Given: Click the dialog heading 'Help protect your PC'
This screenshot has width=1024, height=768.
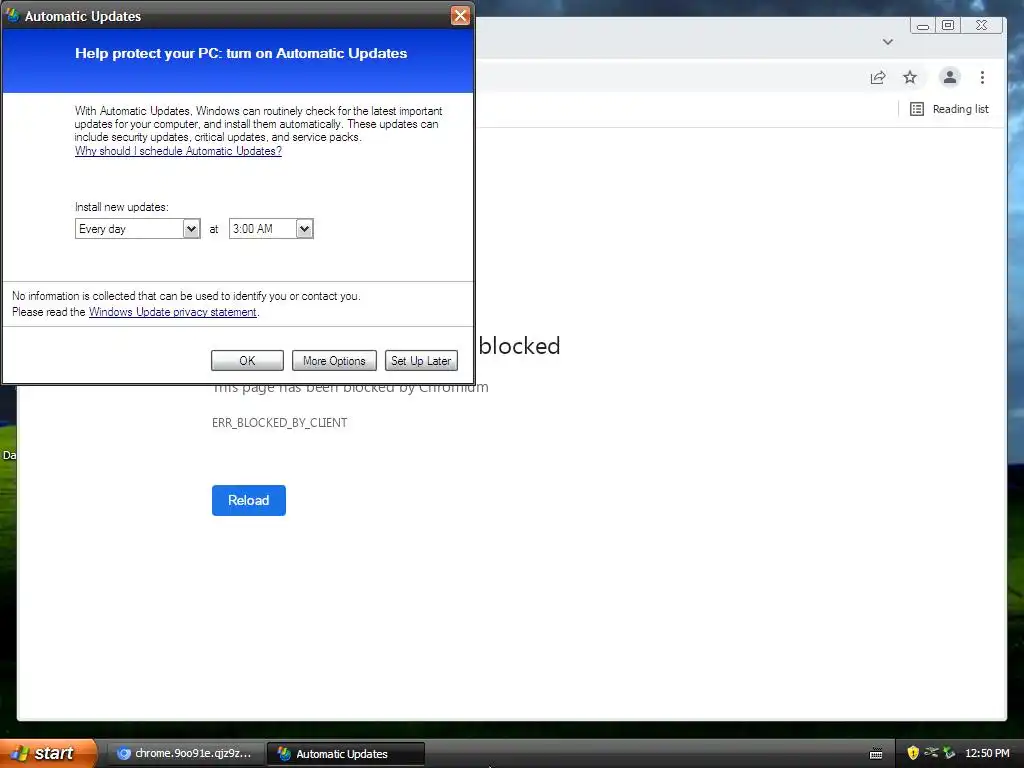Looking at the screenshot, I should (241, 54).
